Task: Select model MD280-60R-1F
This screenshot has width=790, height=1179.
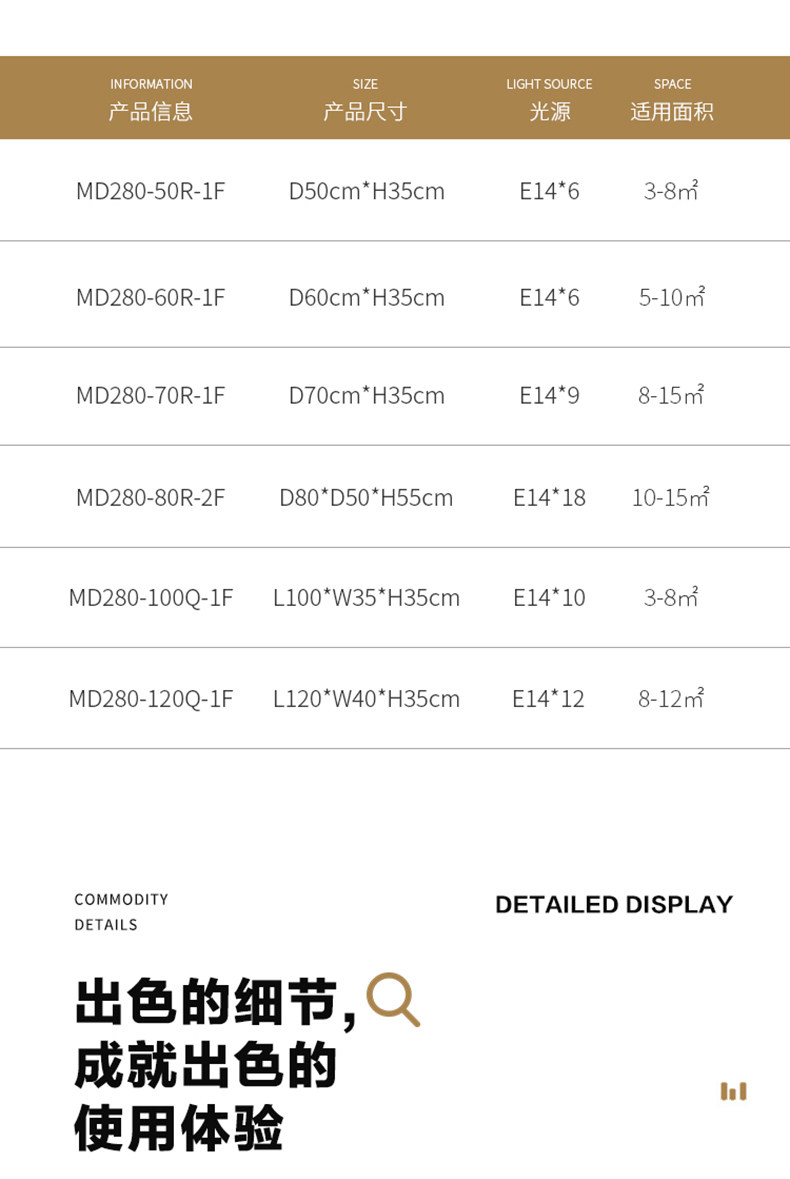Action: click(x=151, y=297)
